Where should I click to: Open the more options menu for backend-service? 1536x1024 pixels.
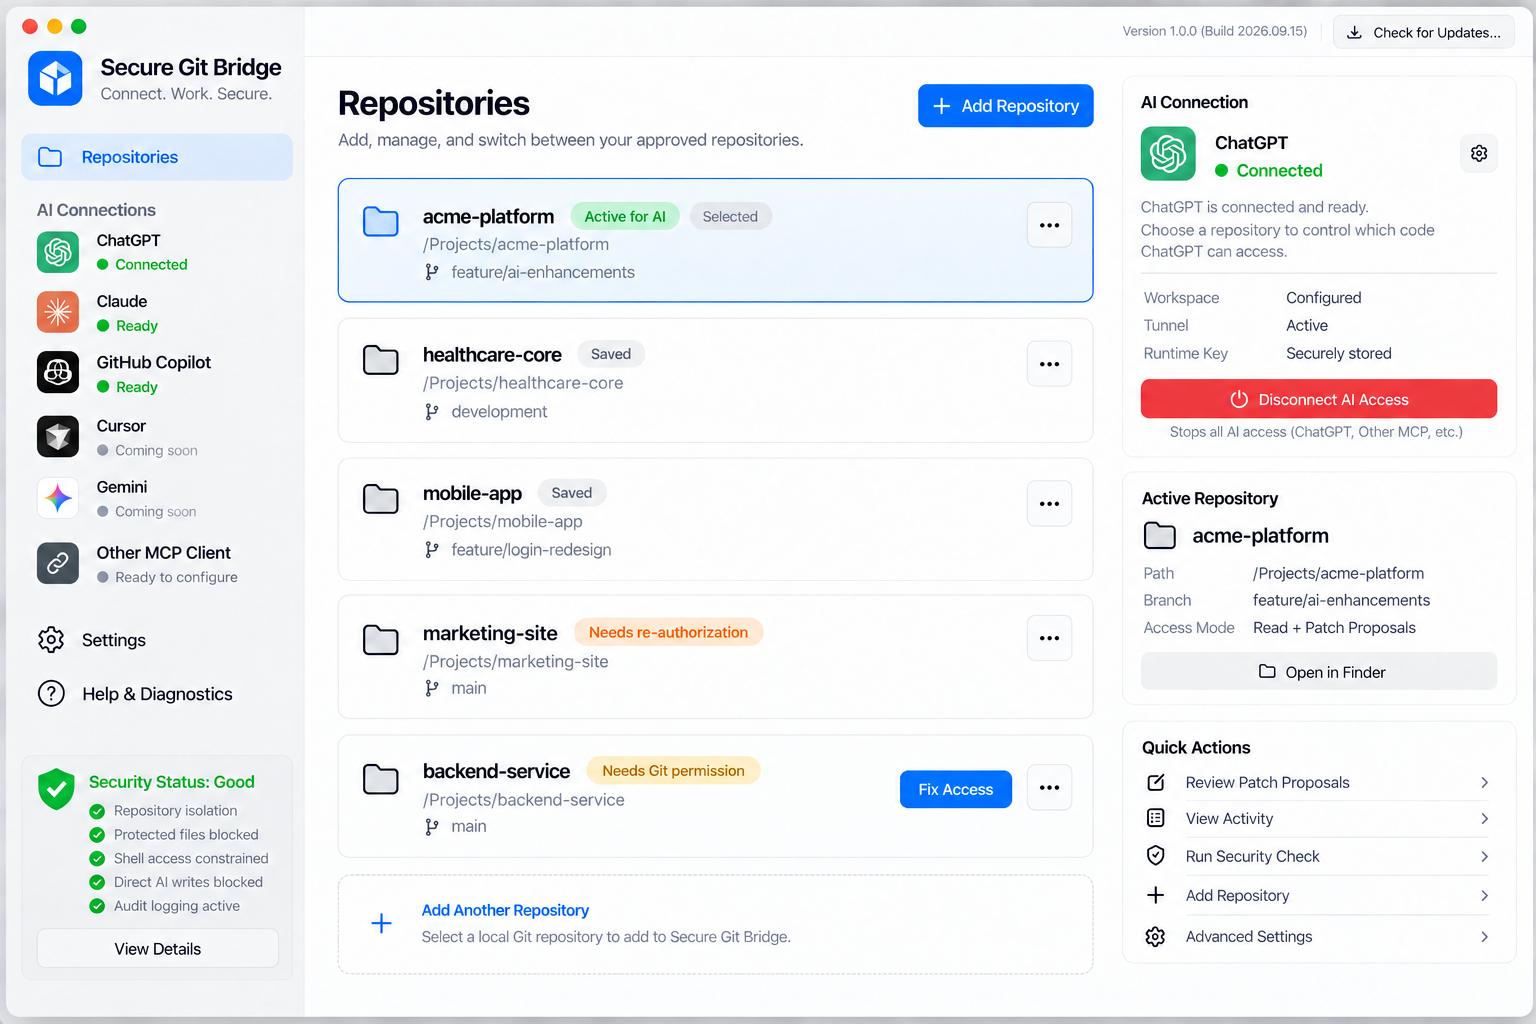1049,788
